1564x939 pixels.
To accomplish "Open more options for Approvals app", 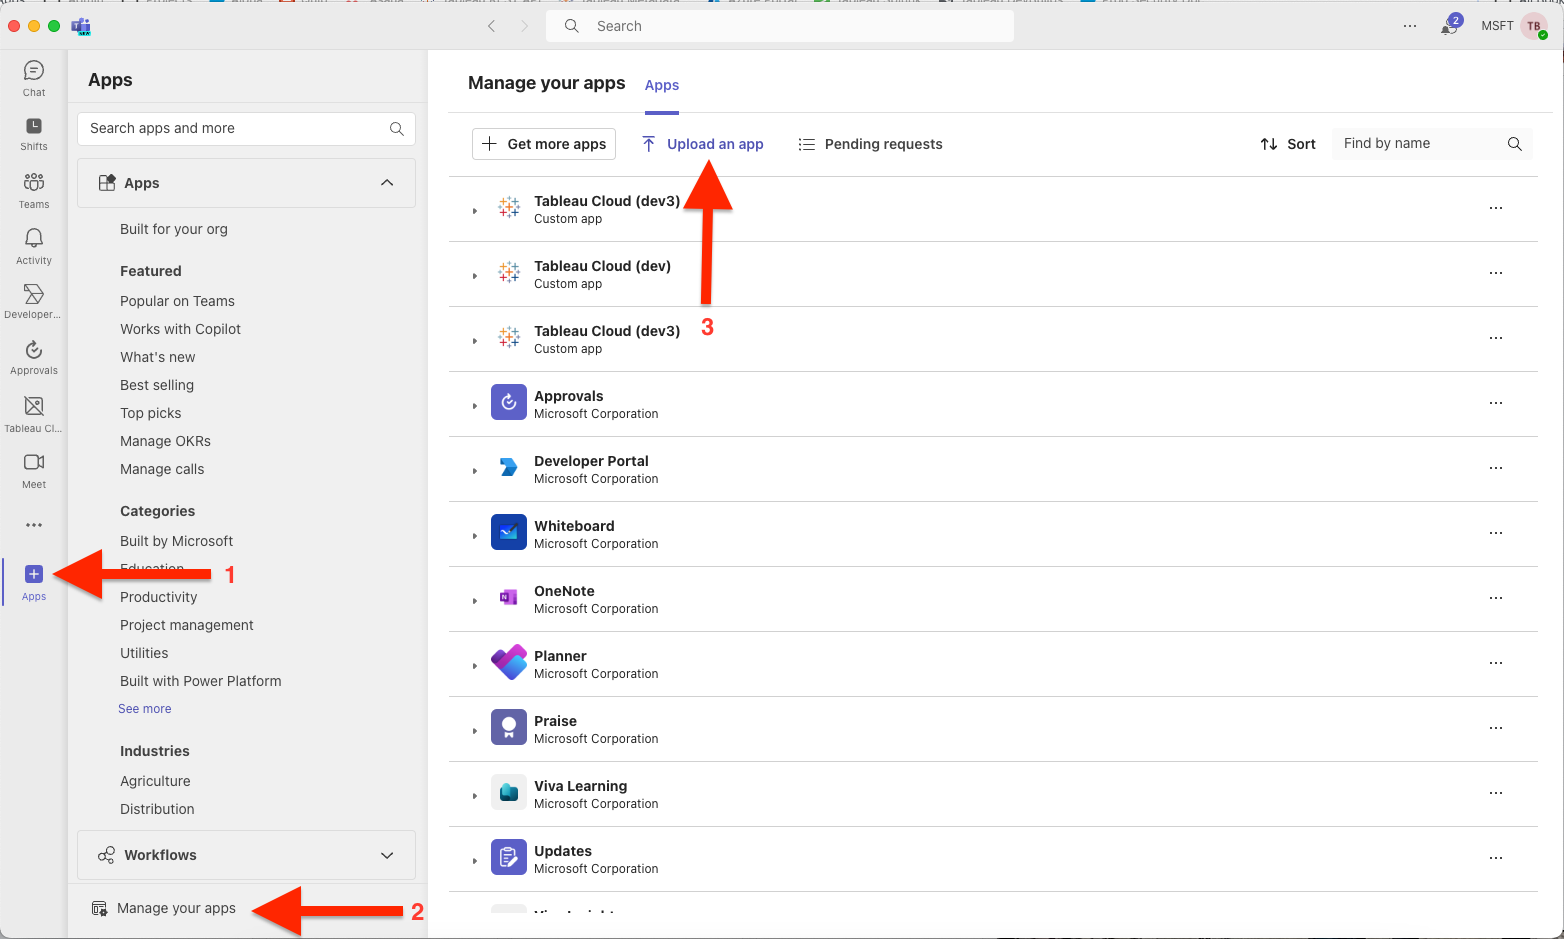I will [1496, 403].
